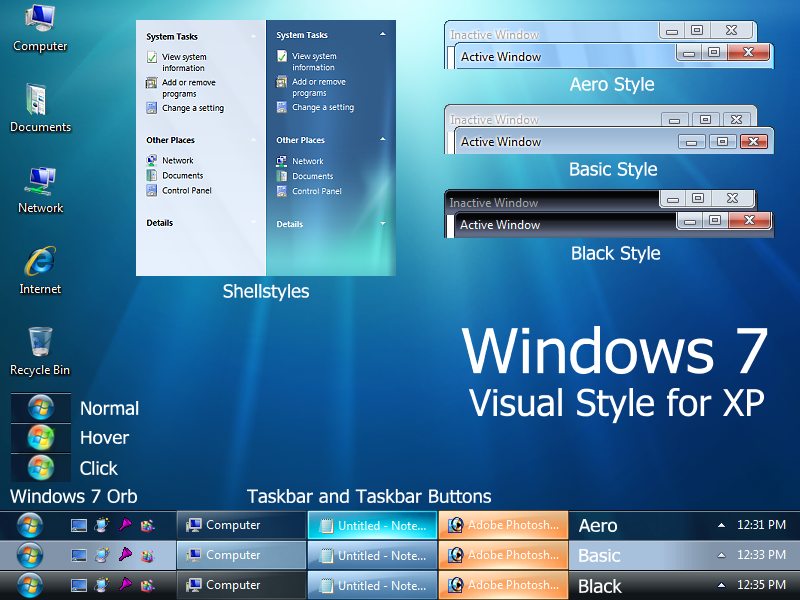Click the colorful cubes icon on Aero taskbar
Image resolution: width=800 pixels, height=600 pixels.
point(147,525)
